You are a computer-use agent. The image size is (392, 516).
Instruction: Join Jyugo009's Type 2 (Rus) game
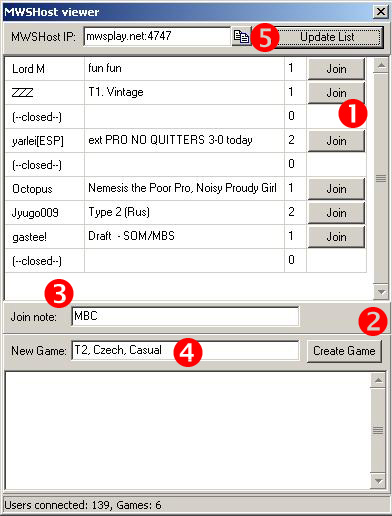(336, 213)
